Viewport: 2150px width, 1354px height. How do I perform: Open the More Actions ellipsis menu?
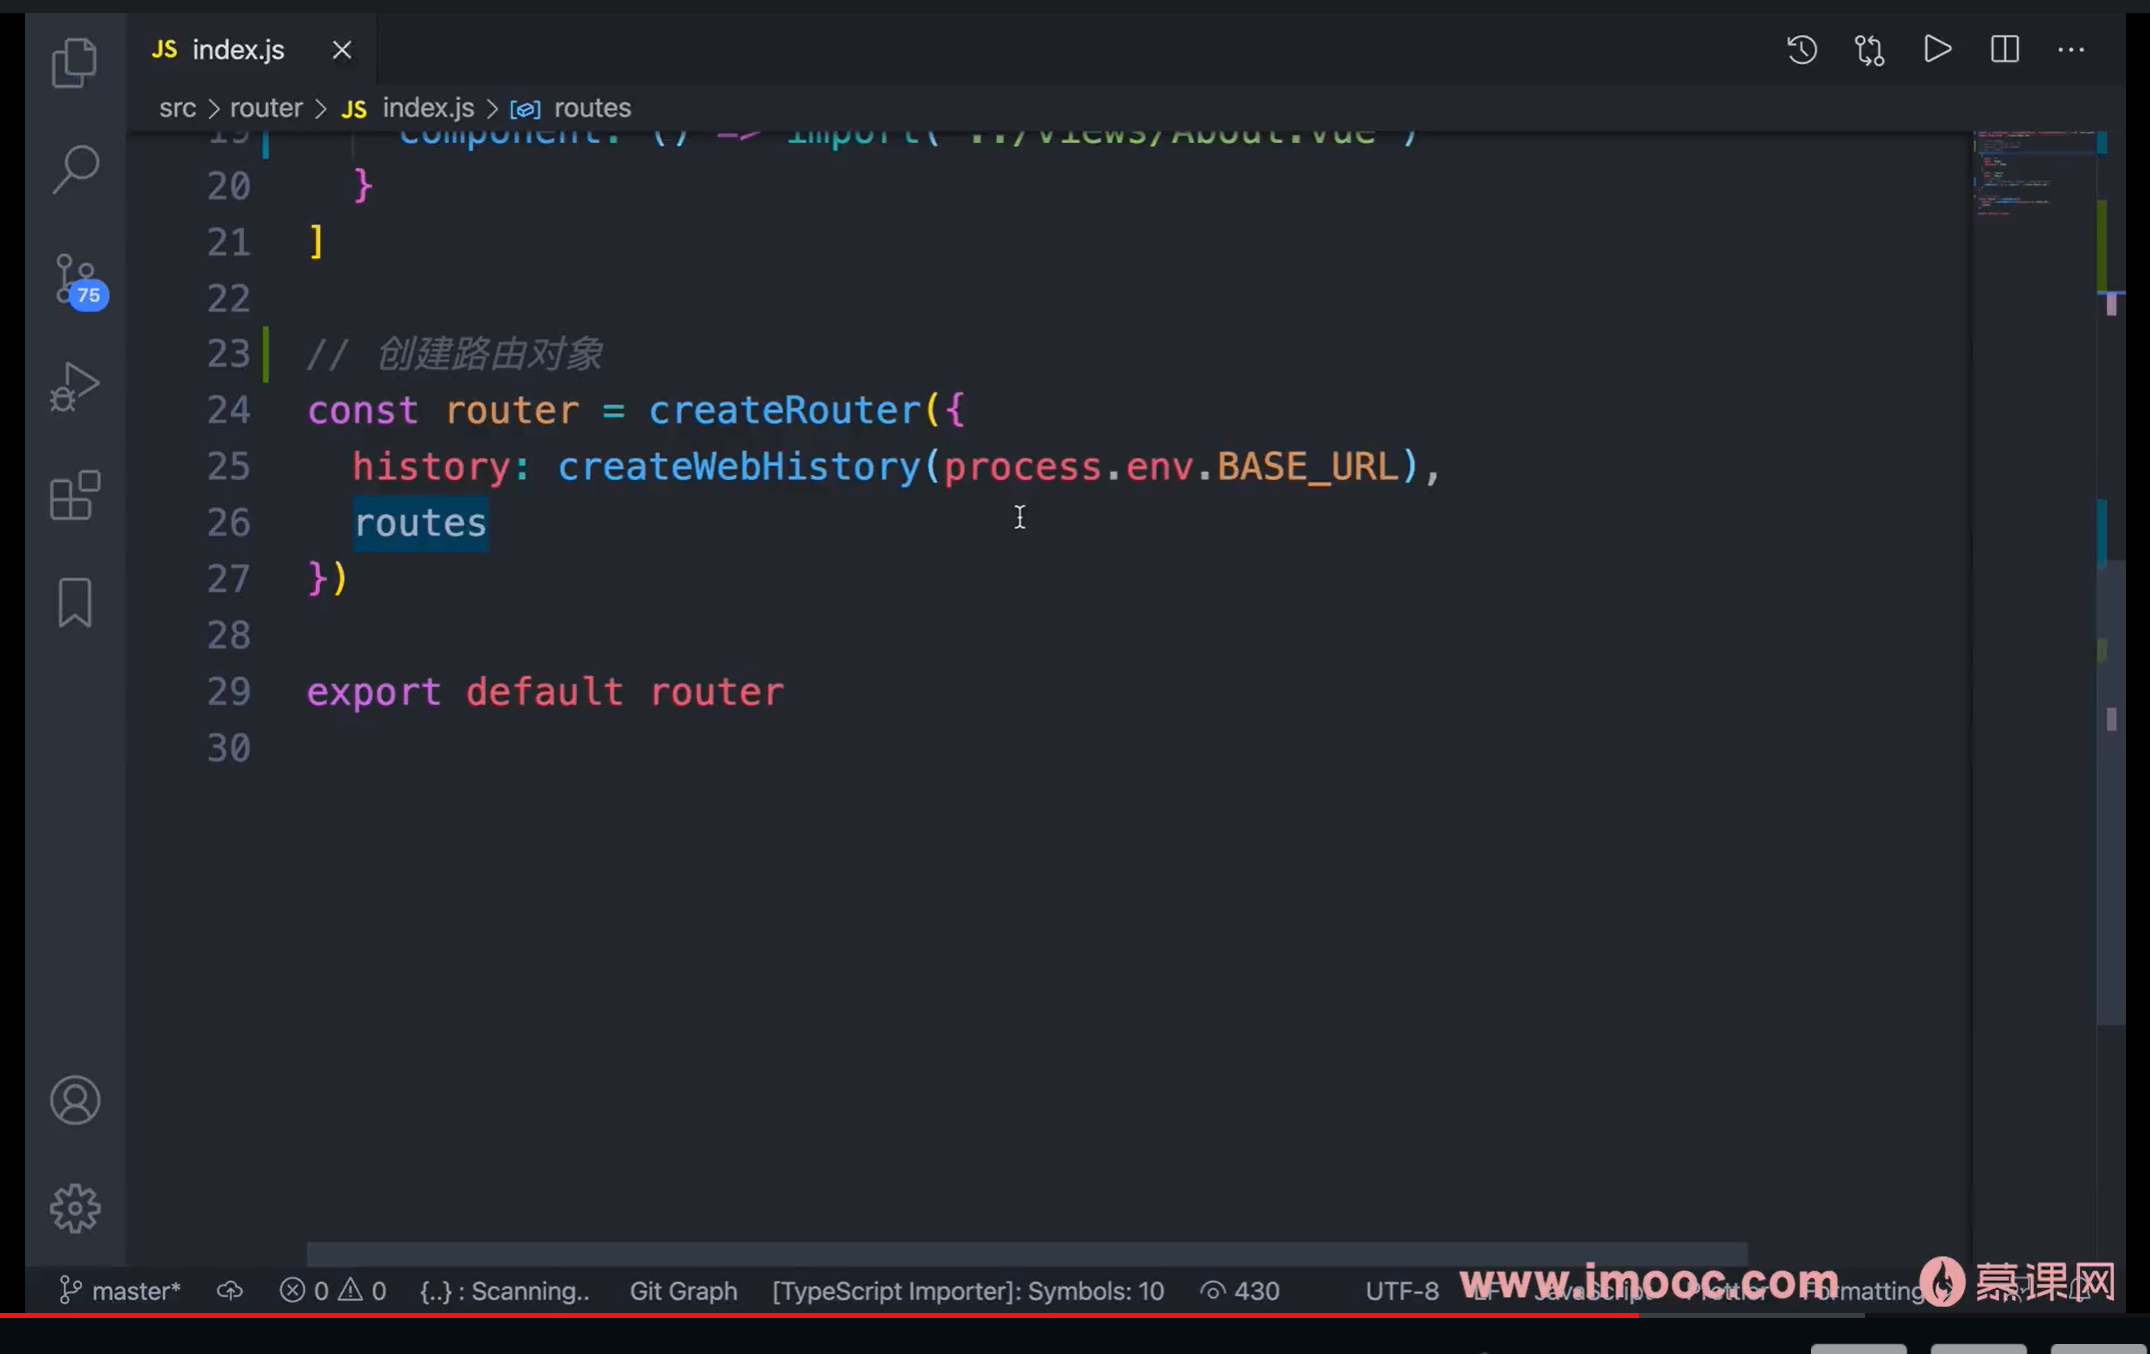coord(2071,49)
